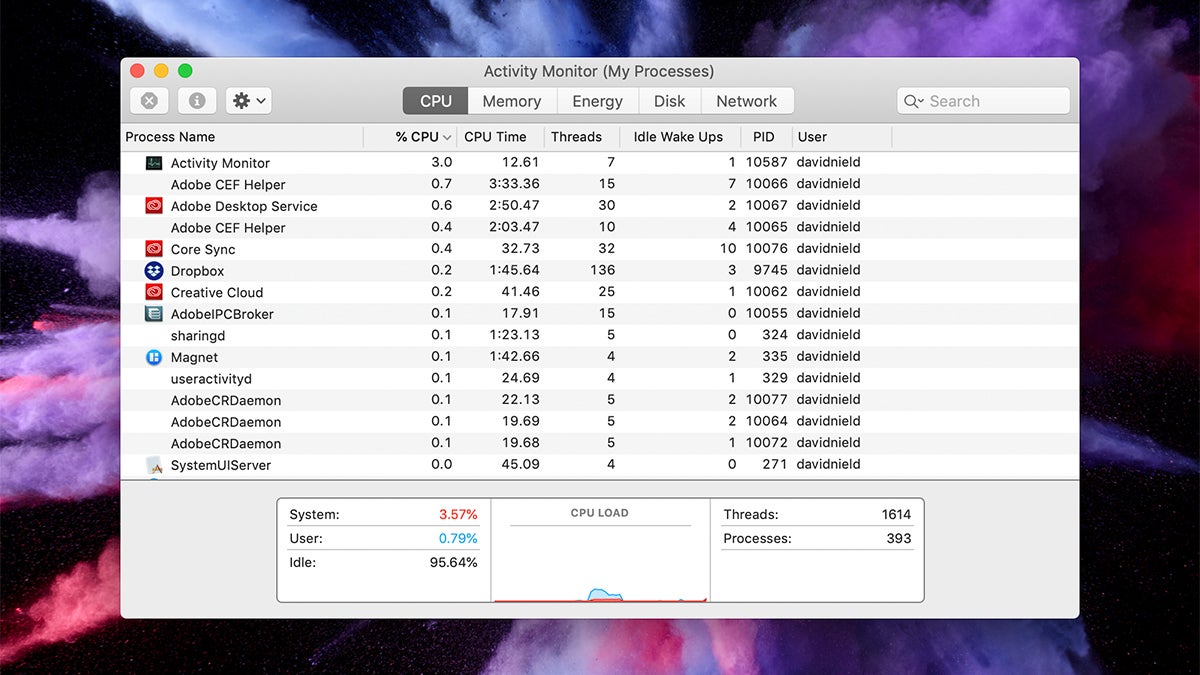Click the Dropbox process icon

152,270
